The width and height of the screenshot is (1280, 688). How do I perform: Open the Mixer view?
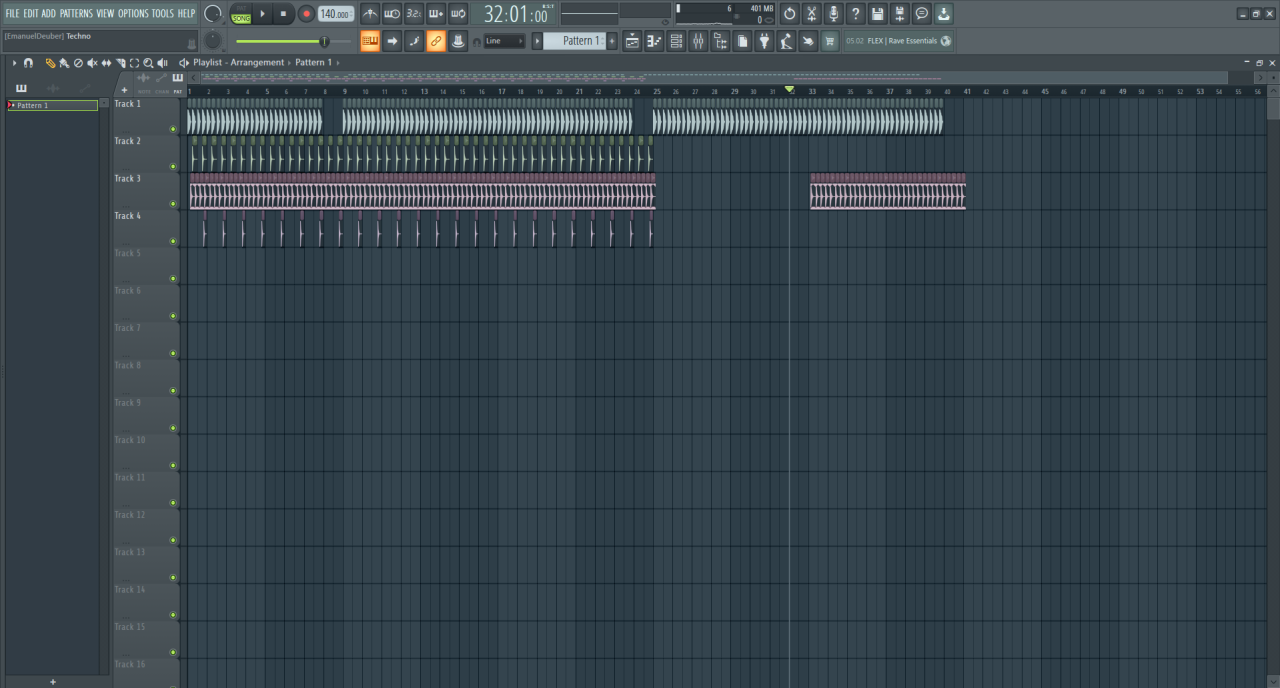coord(698,41)
